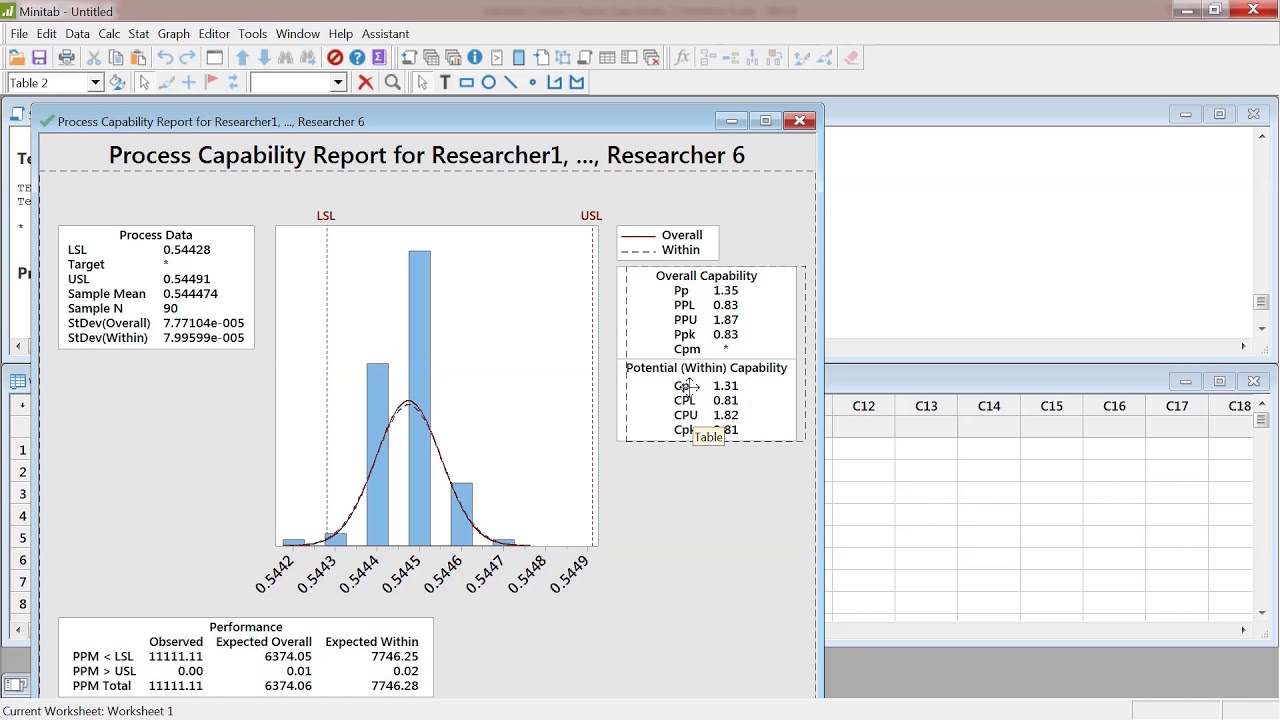This screenshot has width=1280, height=720.
Task: Restore the Process Capability Report graph window
Action: point(766,121)
